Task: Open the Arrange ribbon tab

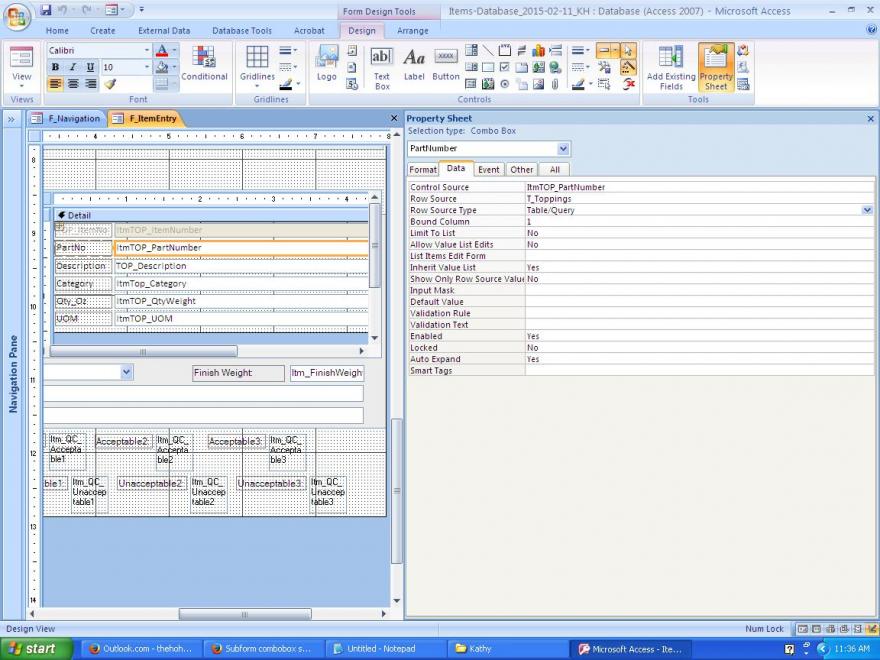Action: (x=412, y=31)
